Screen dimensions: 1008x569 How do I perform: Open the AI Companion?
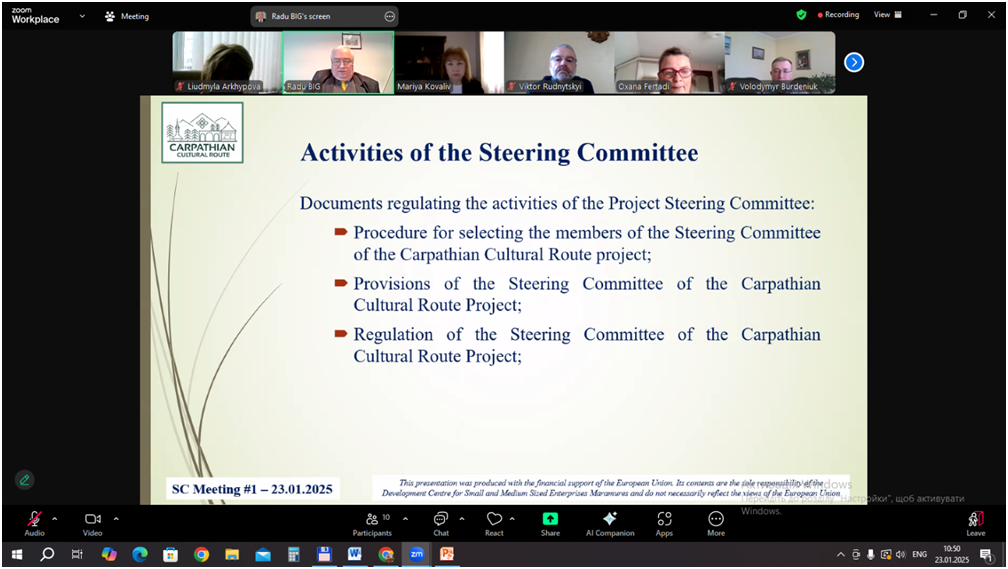(x=610, y=522)
